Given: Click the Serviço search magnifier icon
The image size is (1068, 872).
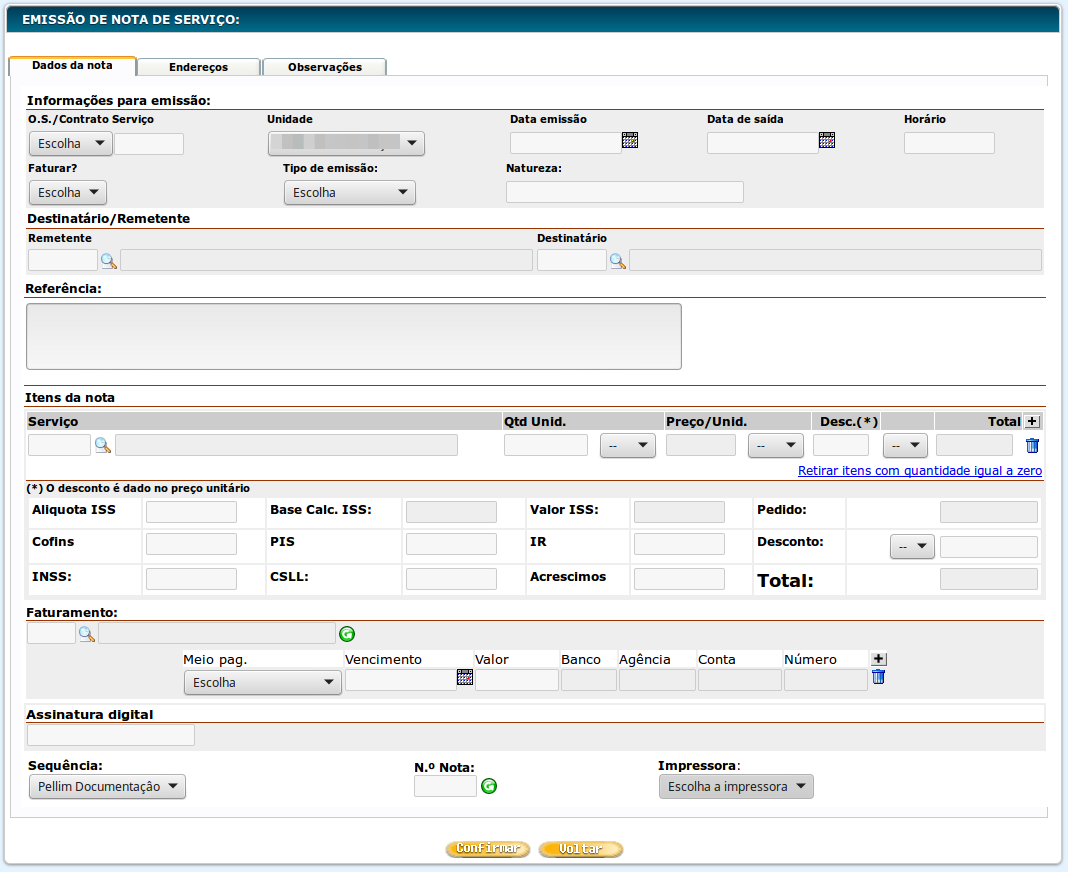Looking at the screenshot, I should (102, 446).
